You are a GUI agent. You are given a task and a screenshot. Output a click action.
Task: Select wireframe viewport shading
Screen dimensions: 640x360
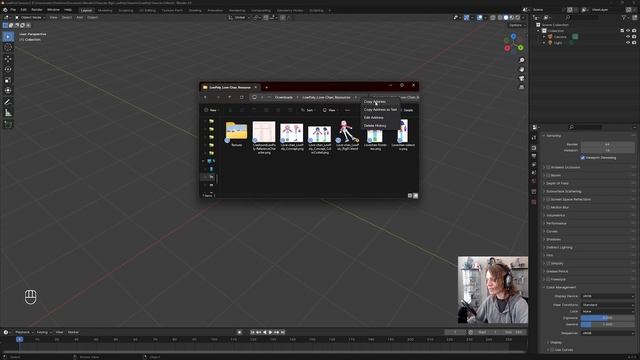point(500,18)
